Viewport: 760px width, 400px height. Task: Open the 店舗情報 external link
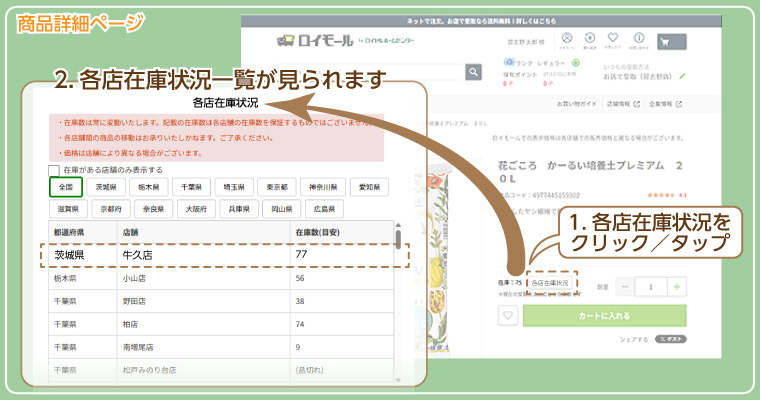point(623,104)
